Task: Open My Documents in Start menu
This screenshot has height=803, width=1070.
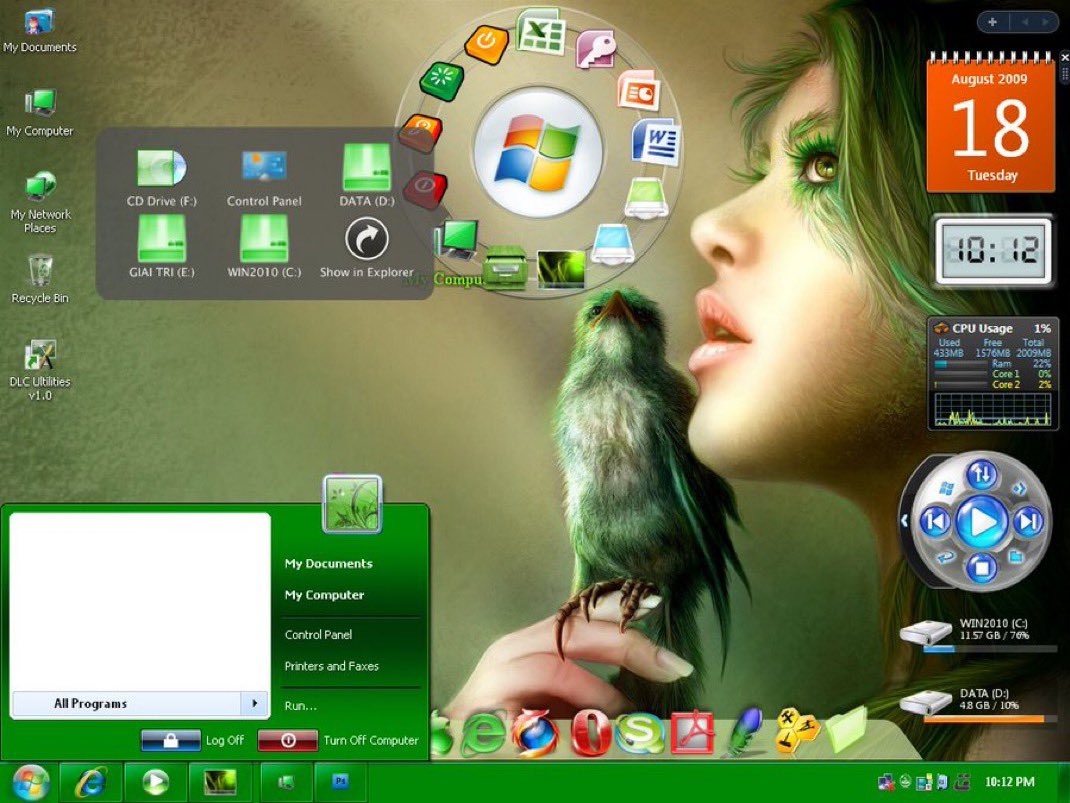Action: point(329,564)
